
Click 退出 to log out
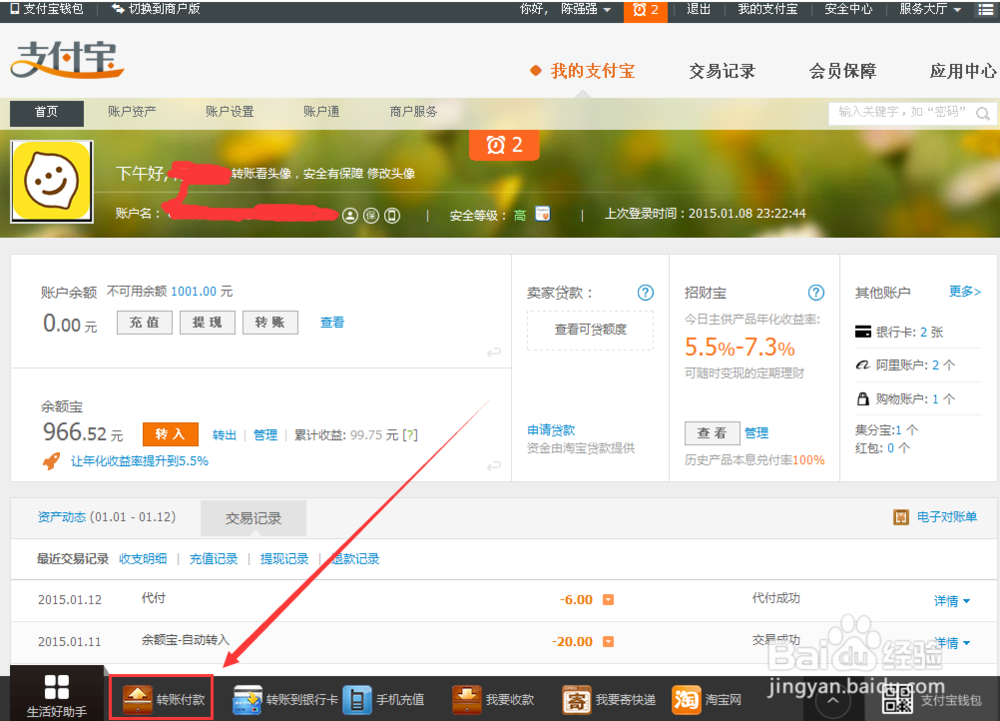698,10
